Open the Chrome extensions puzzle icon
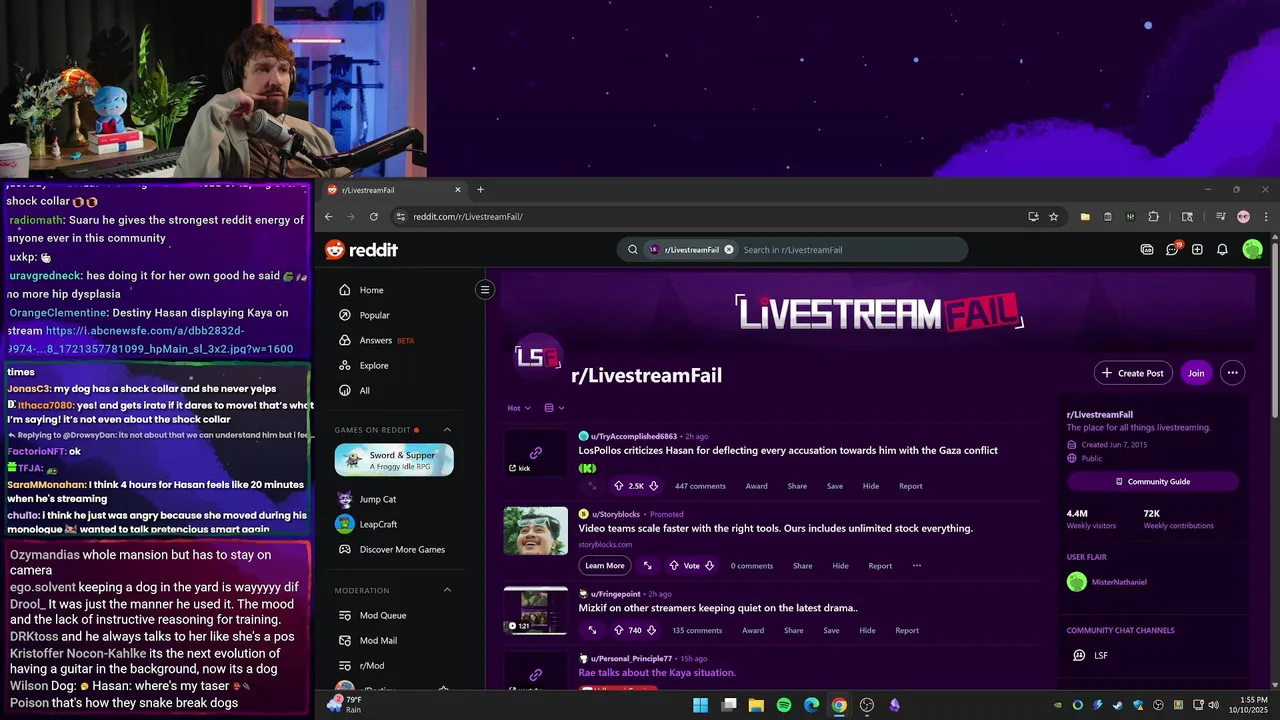The height and width of the screenshot is (720, 1280). pyautogui.click(x=1153, y=217)
